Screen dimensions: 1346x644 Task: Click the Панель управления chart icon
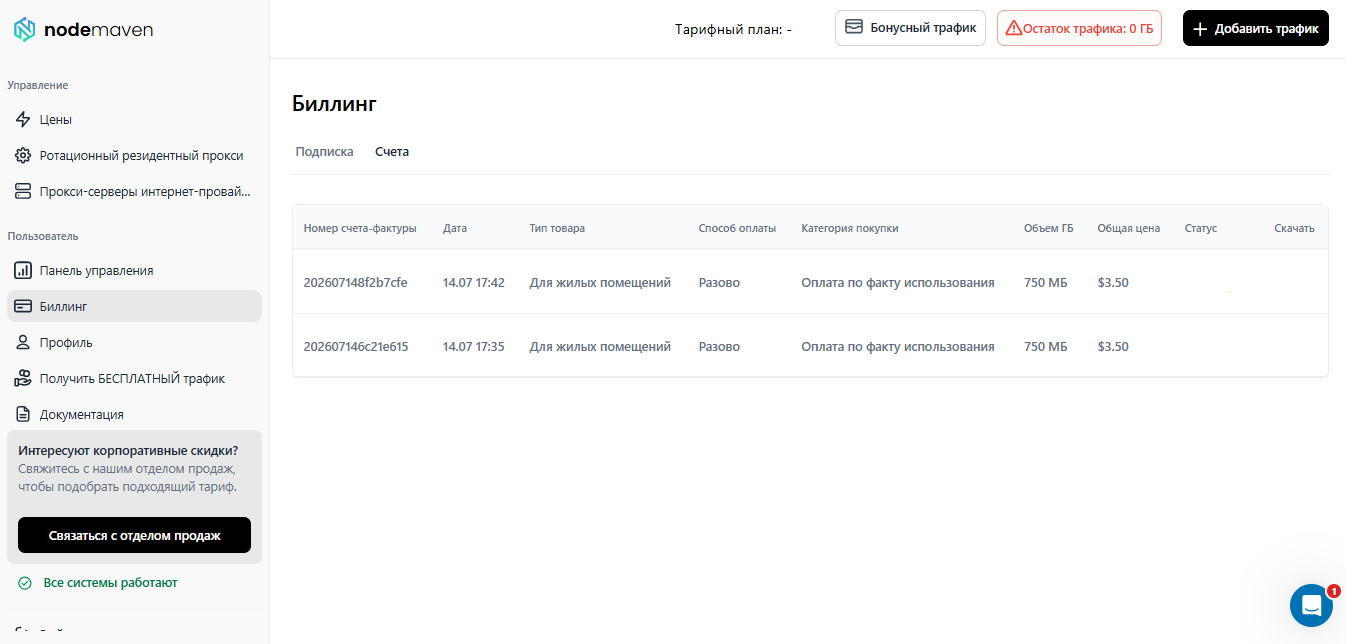[x=23, y=271]
